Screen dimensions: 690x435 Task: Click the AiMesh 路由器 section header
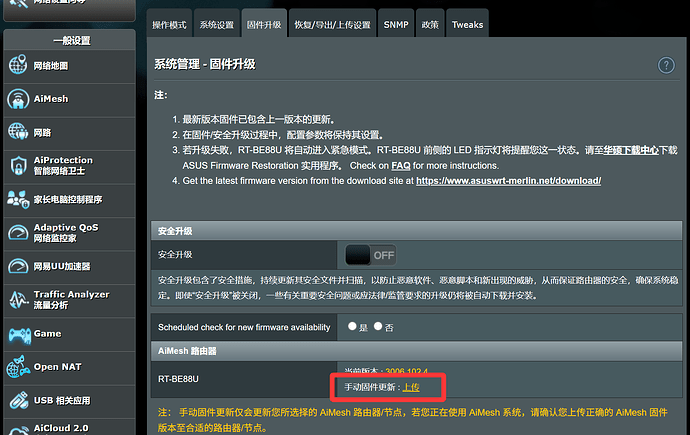416,351
